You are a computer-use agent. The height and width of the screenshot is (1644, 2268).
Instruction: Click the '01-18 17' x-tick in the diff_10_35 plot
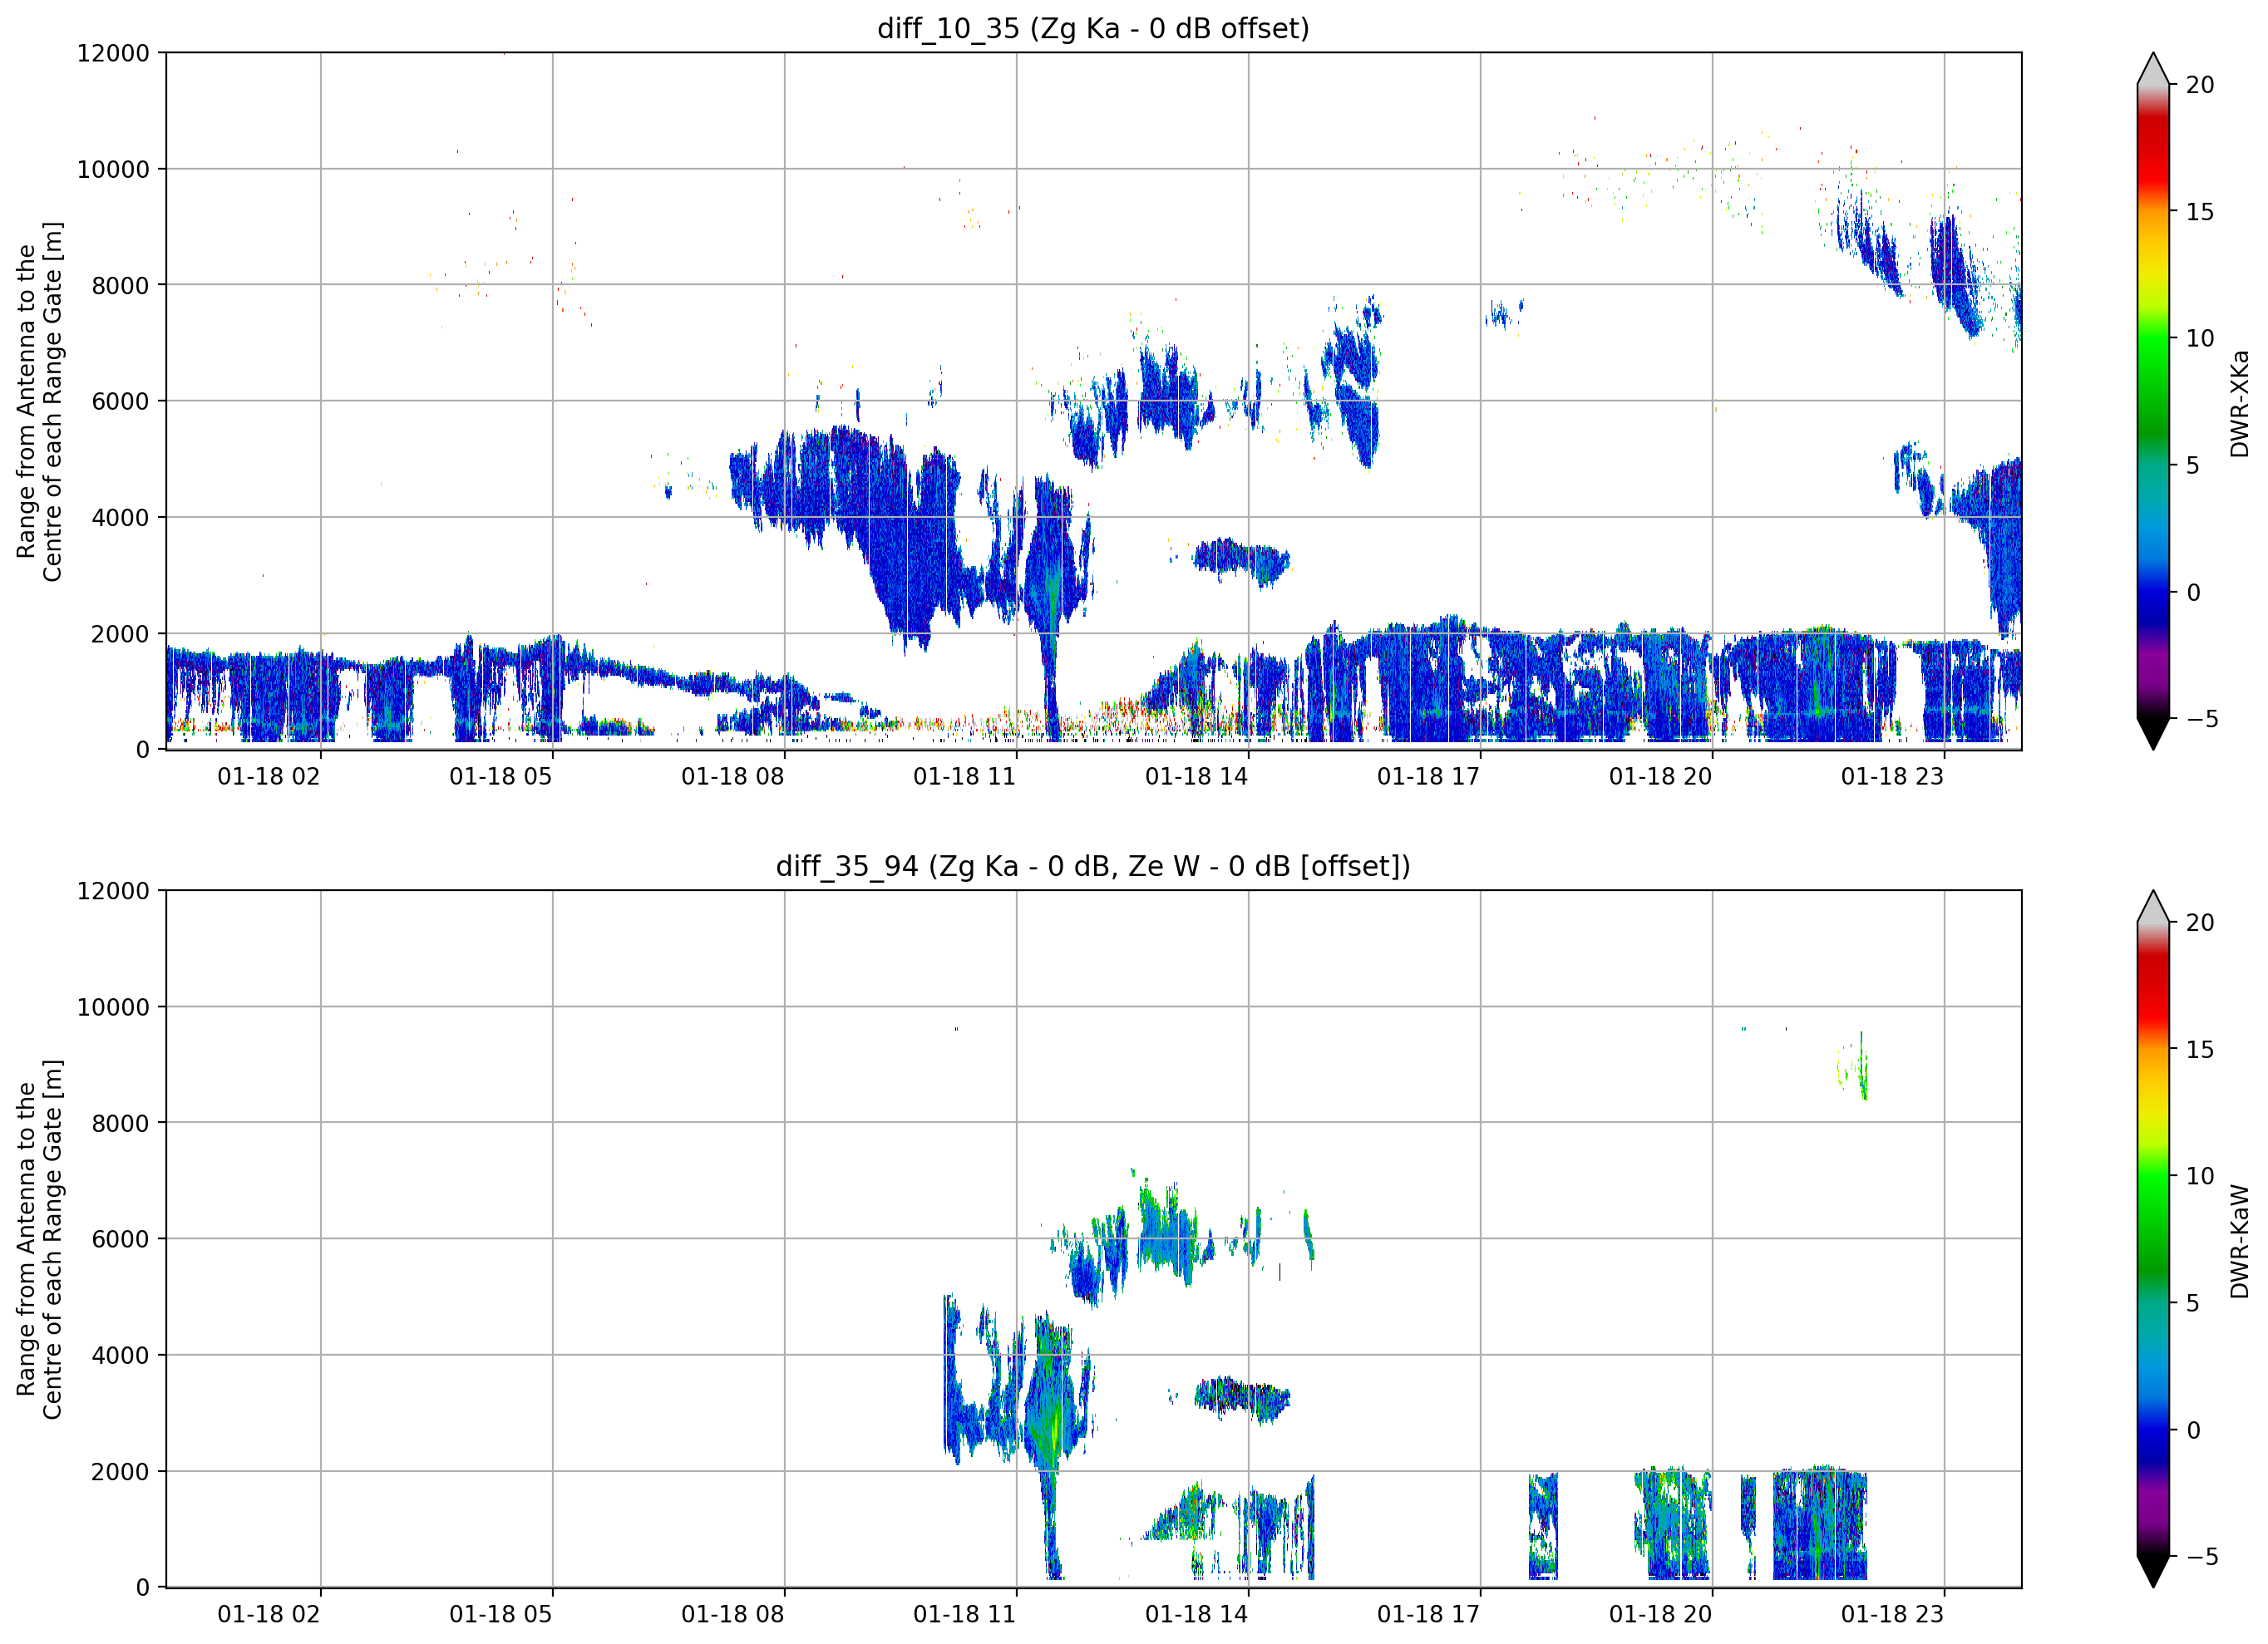(1429, 777)
